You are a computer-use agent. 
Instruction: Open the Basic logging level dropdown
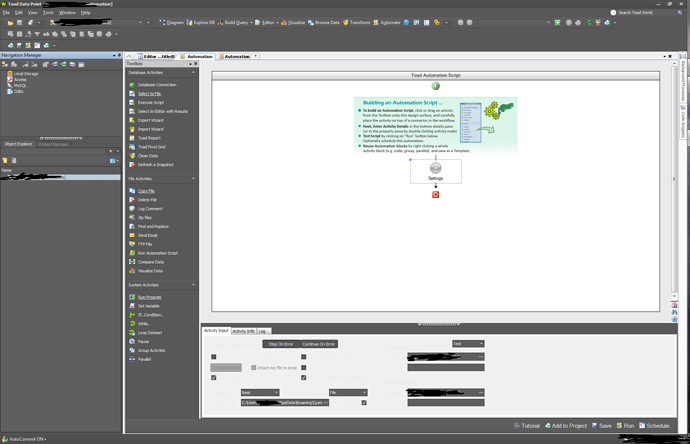click(260, 393)
